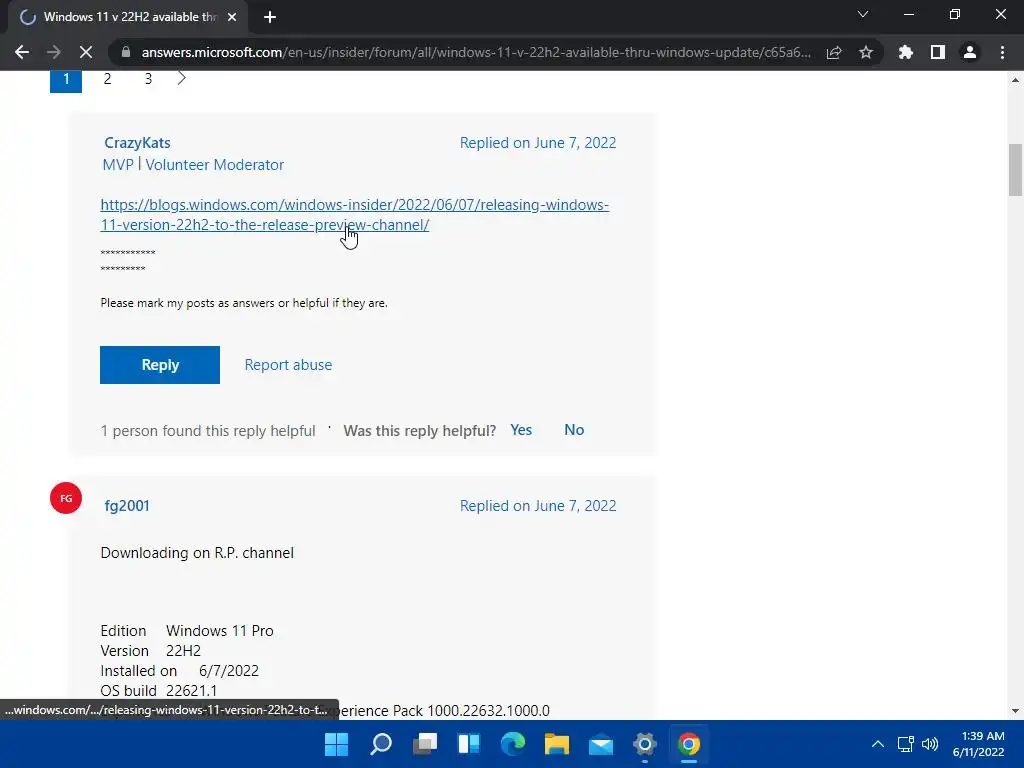Go to page 3 of replies
1024x768 pixels.
pyautogui.click(x=148, y=79)
